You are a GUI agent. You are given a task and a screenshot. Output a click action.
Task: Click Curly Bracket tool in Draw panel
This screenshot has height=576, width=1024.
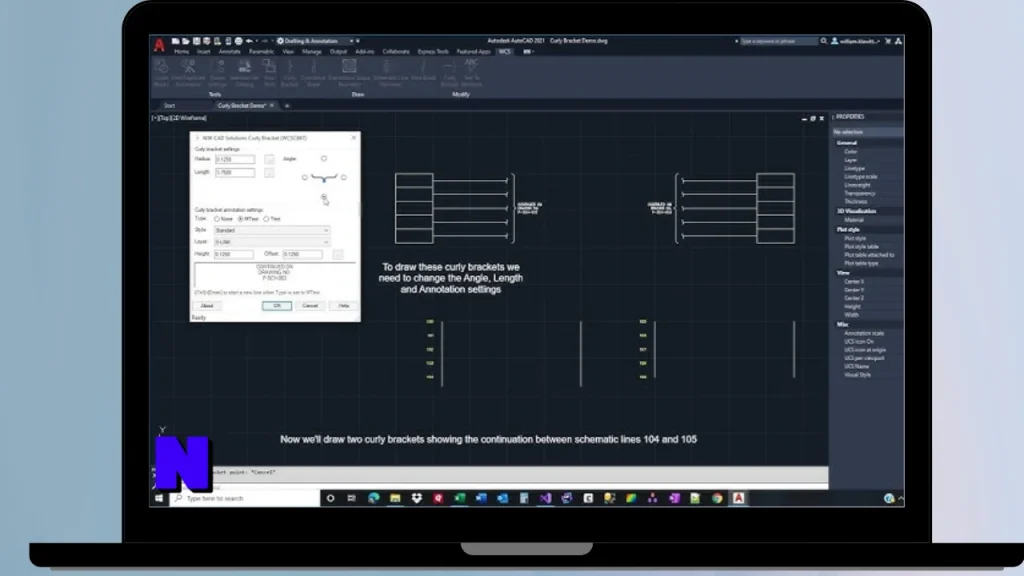[x=289, y=72]
